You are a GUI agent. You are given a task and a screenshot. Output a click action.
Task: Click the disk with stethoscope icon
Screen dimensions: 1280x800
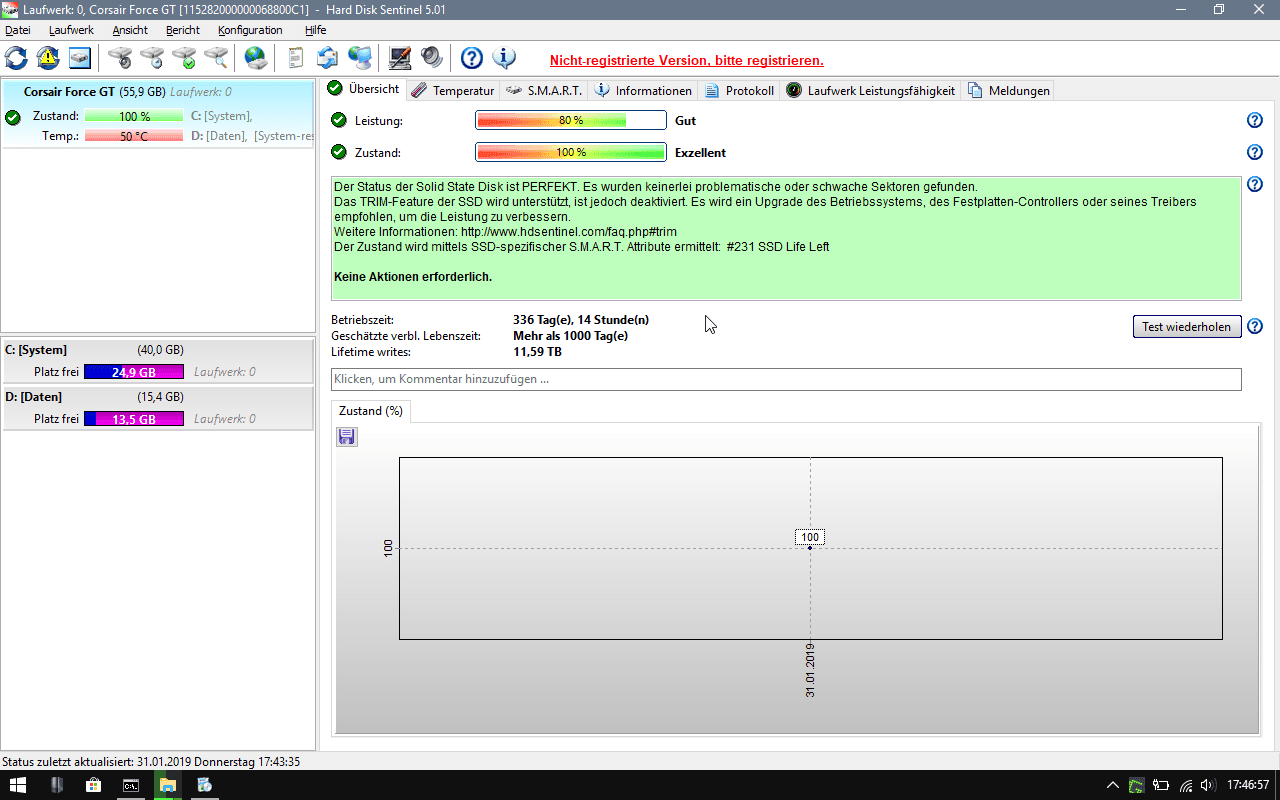click(x=120, y=58)
